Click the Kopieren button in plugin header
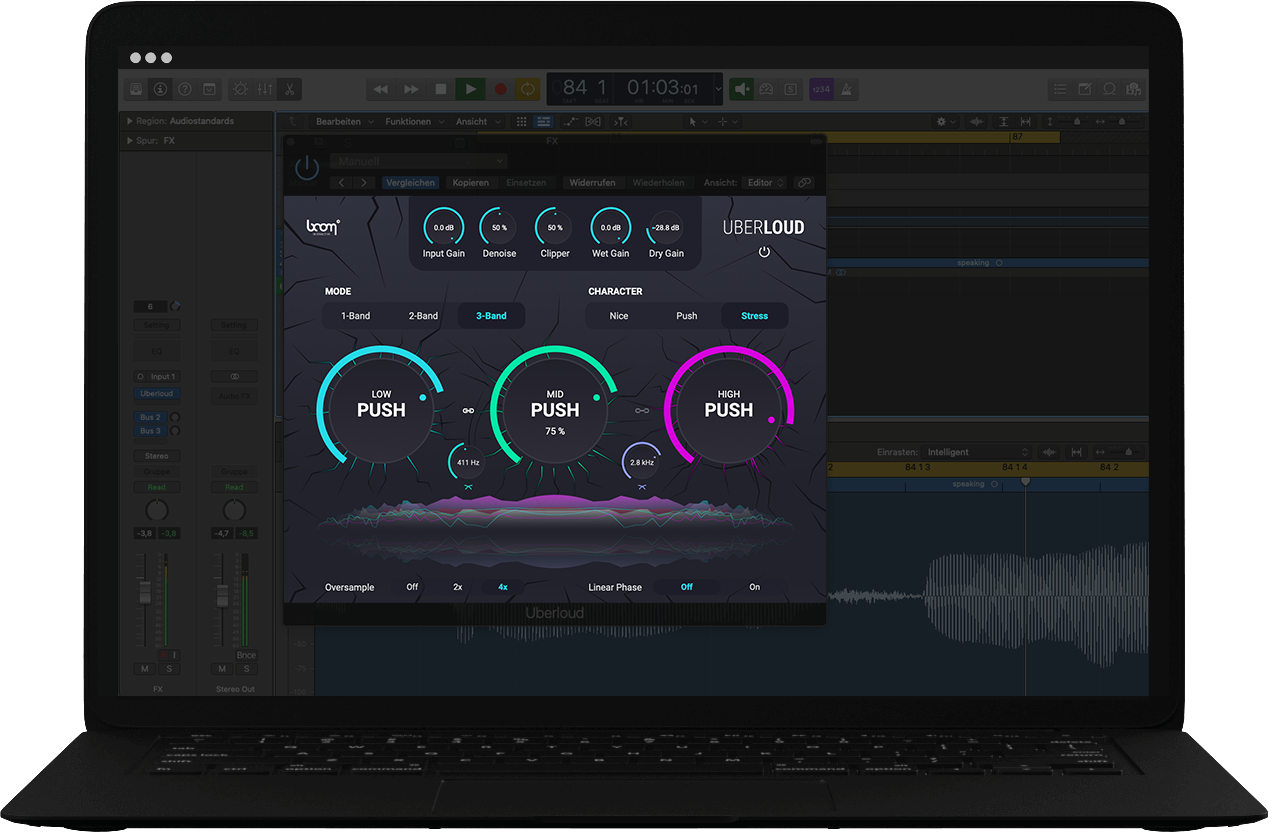 point(470,183)
